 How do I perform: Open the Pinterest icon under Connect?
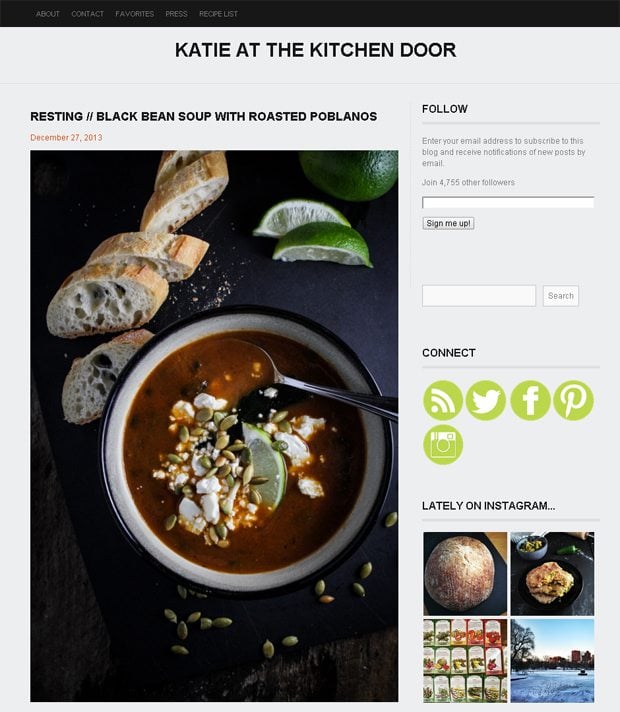pyautogui.click(x=573, y=400)
